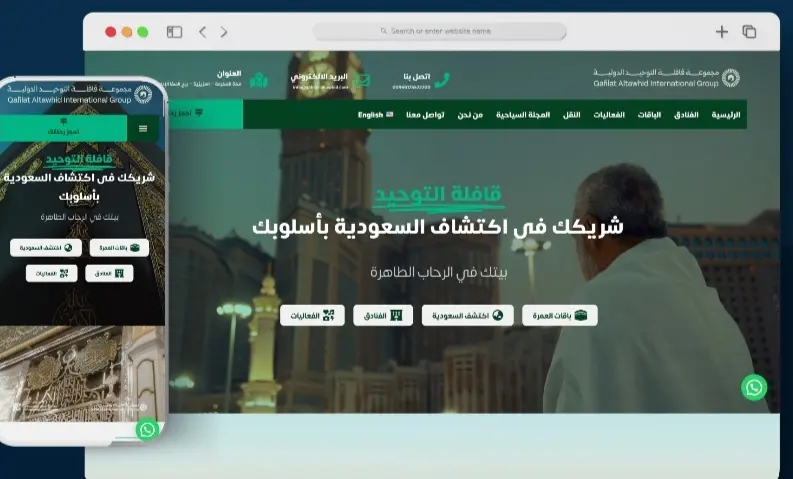Click العنوان address label in header
This screenshot has height=479, width=793.
click(x=229, y=74)
